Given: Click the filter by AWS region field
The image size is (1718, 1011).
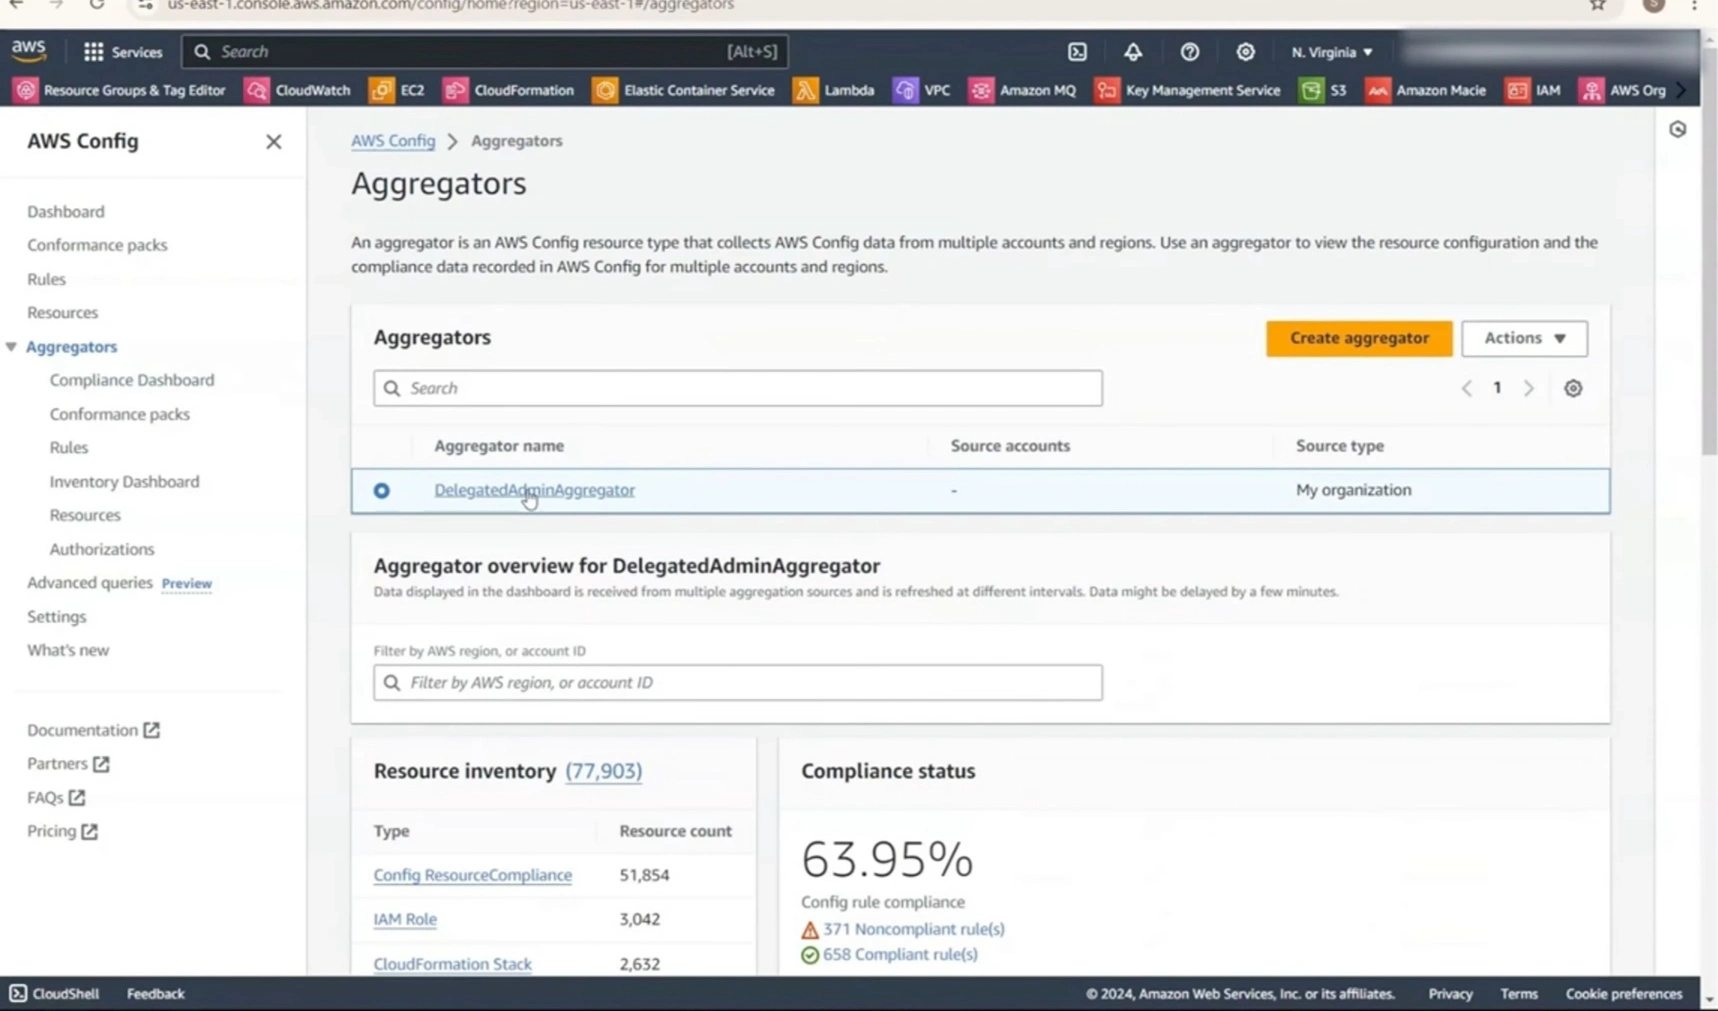Looking at the screenshot, I should click(737, 682).
